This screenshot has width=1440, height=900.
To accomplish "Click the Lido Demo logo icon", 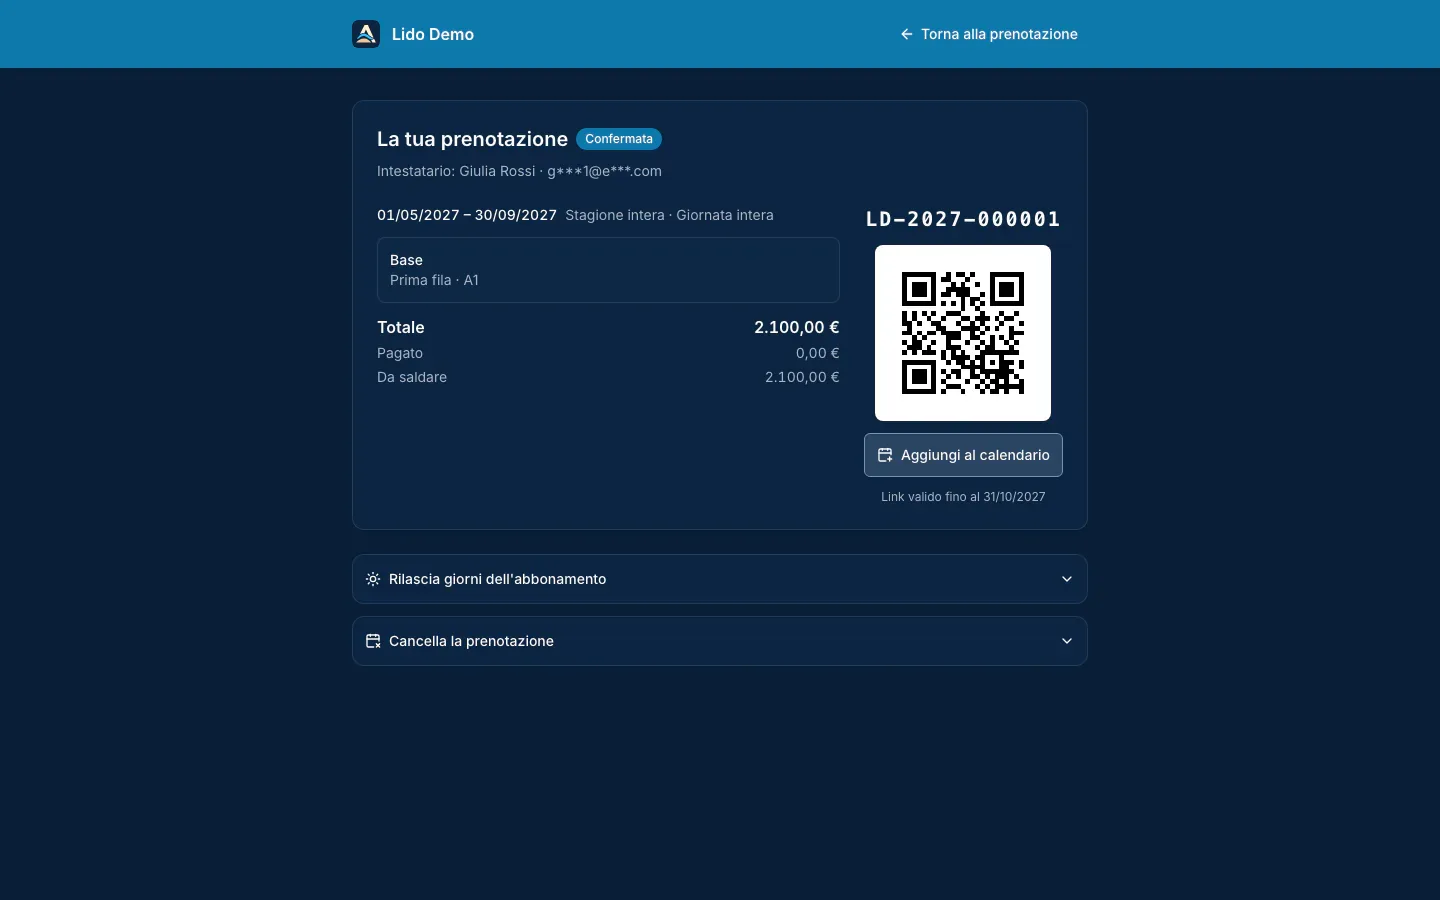I will point(366,34).
